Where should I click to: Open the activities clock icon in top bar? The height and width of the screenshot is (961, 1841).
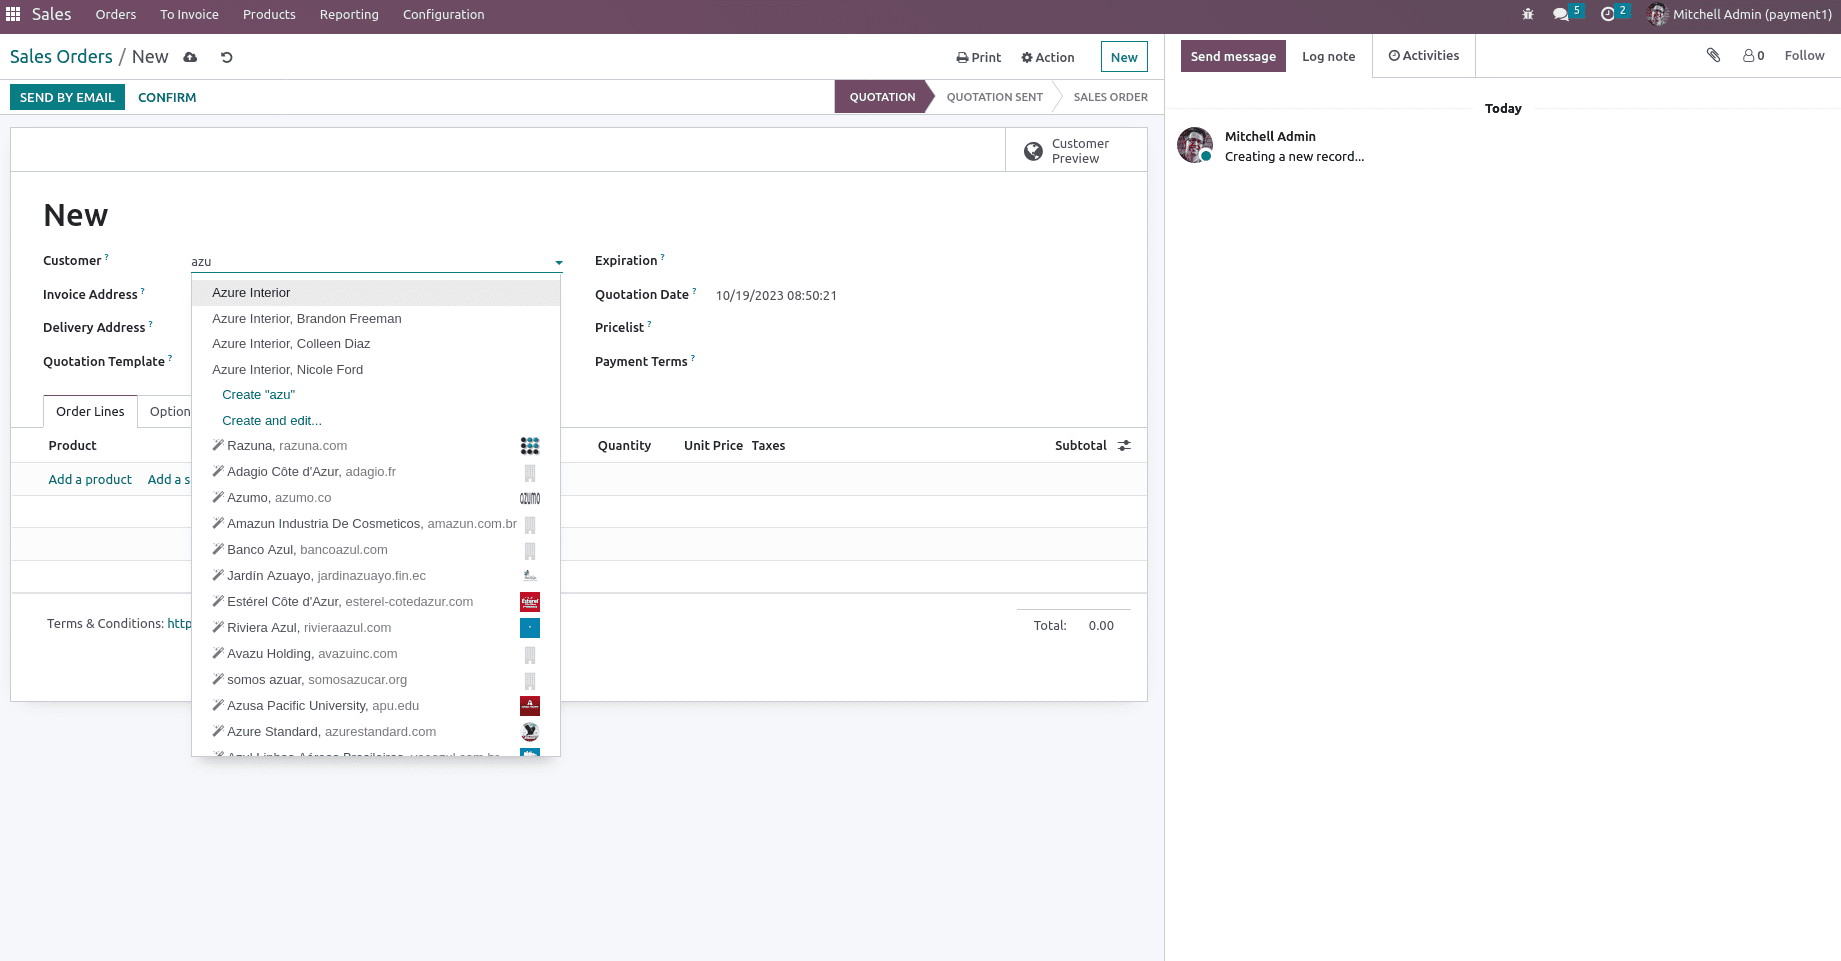click(1608, 14)
